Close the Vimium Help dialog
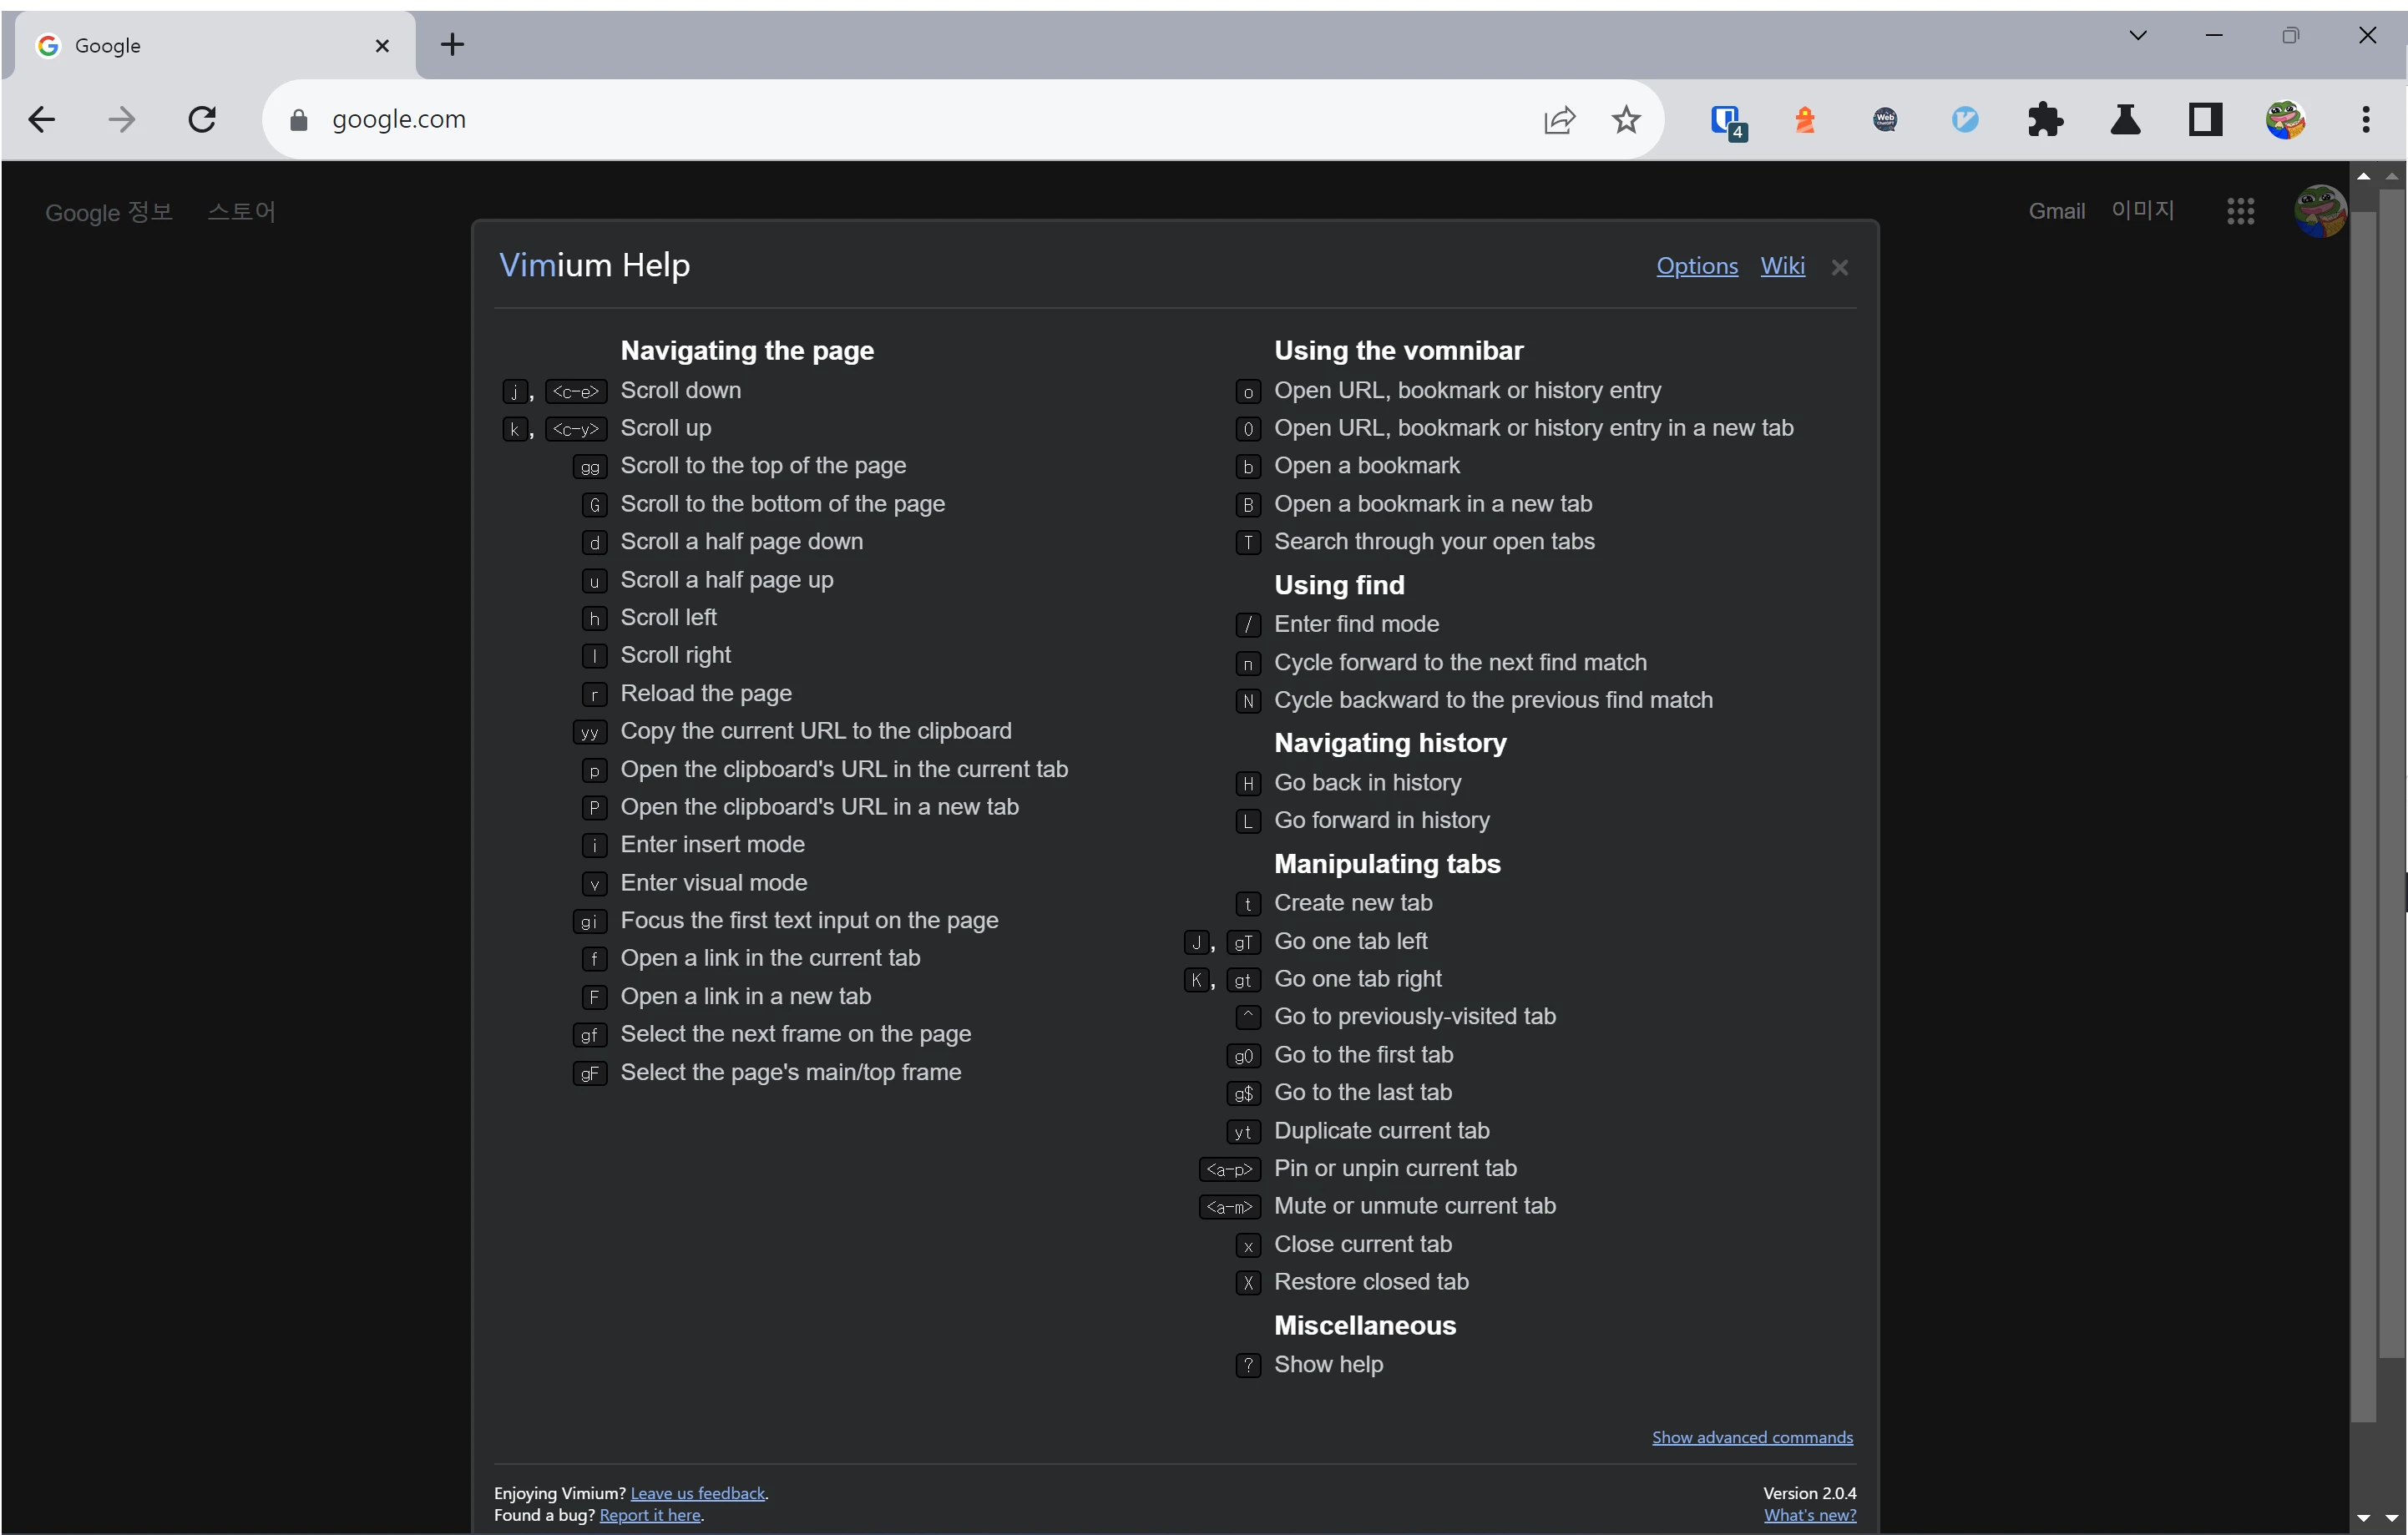This screenshot has width=2408, height=1535. [x=1839, y=267]
